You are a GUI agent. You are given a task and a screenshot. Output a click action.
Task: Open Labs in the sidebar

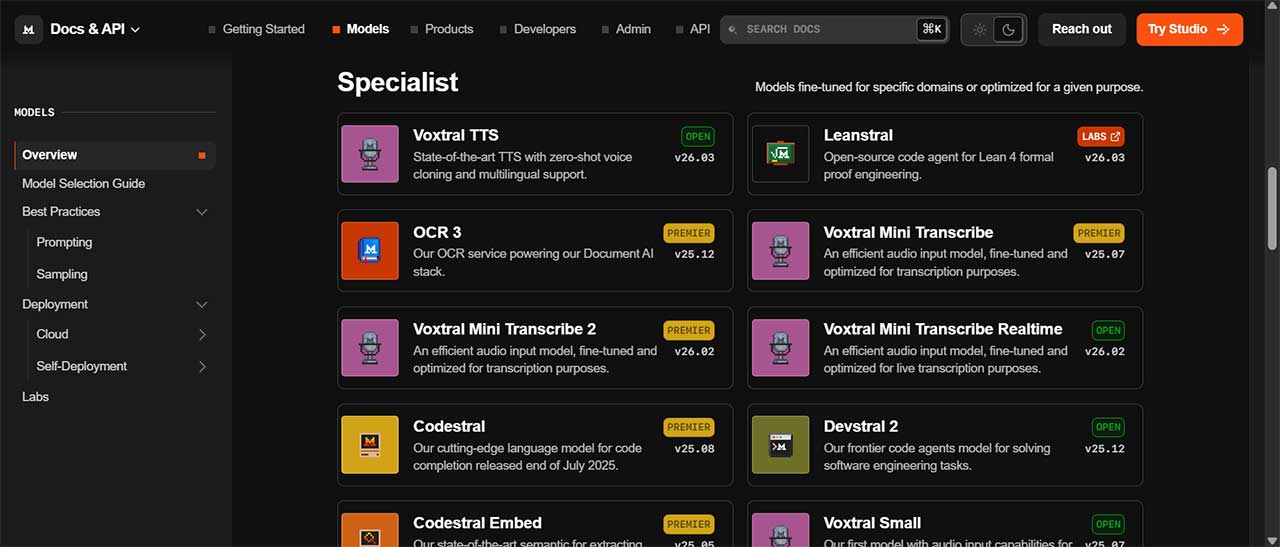(x=36, y=397)
